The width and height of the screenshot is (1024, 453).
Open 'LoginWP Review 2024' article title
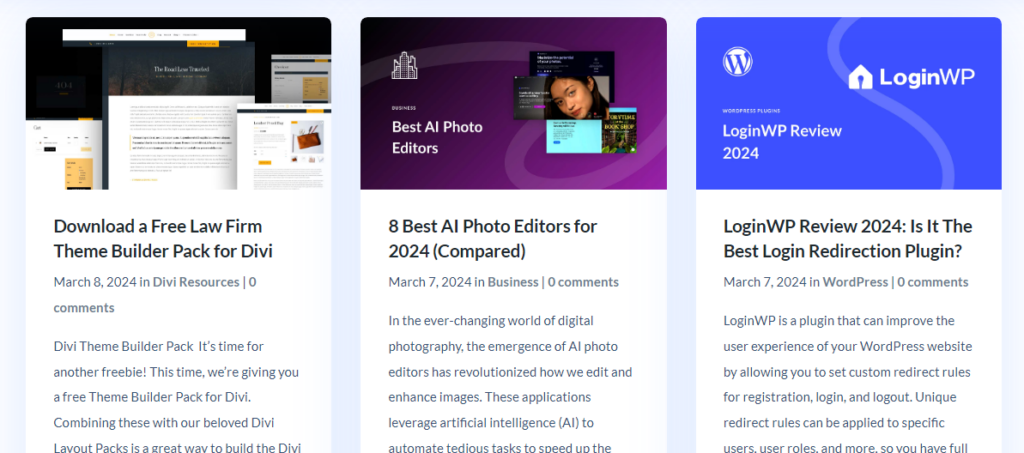point(848,238)
